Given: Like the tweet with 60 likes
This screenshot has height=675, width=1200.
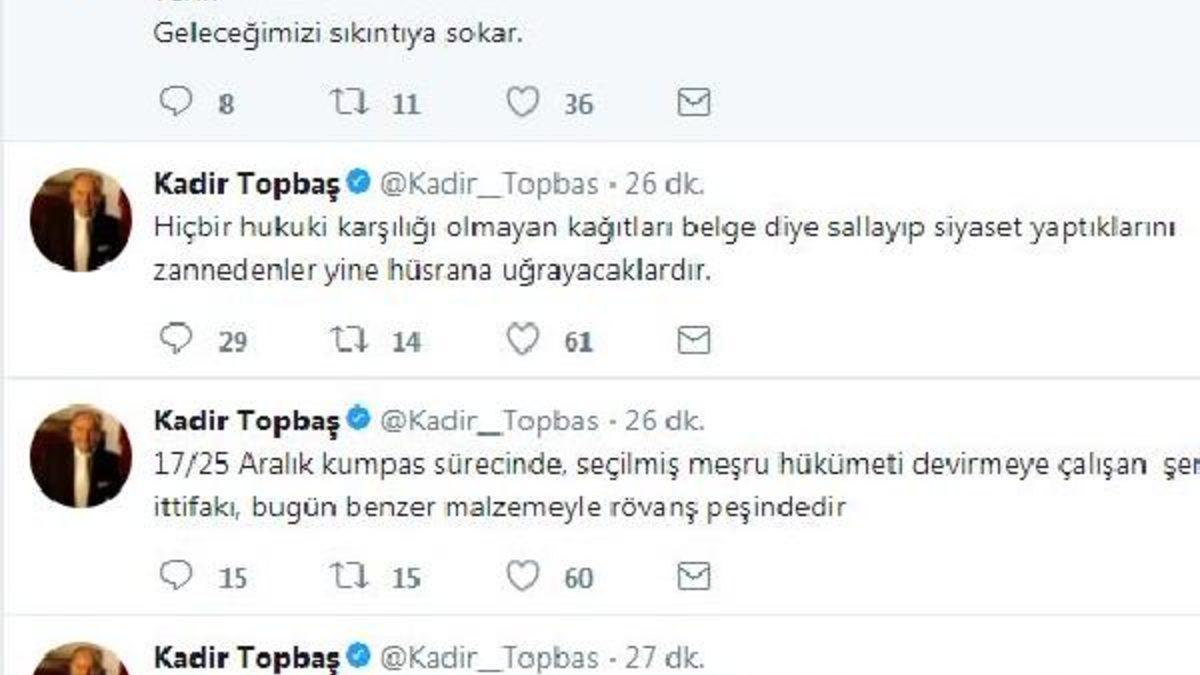Looking at the screenshot, I should click(x=522, y=576).
